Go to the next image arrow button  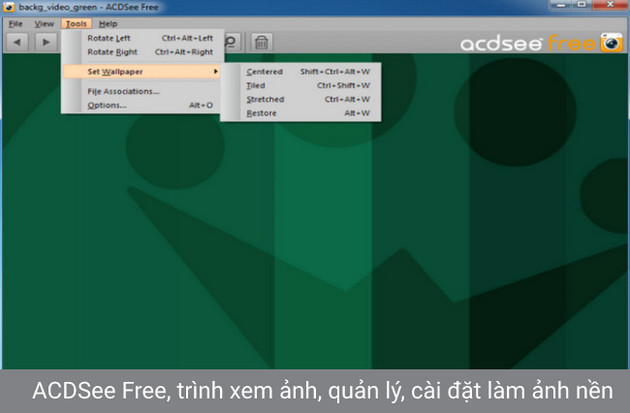46,42
